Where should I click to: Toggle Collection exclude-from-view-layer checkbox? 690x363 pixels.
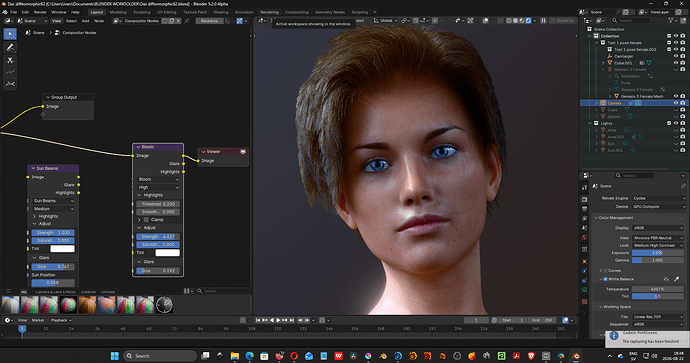pyautogui.click(x=669, y=36)
